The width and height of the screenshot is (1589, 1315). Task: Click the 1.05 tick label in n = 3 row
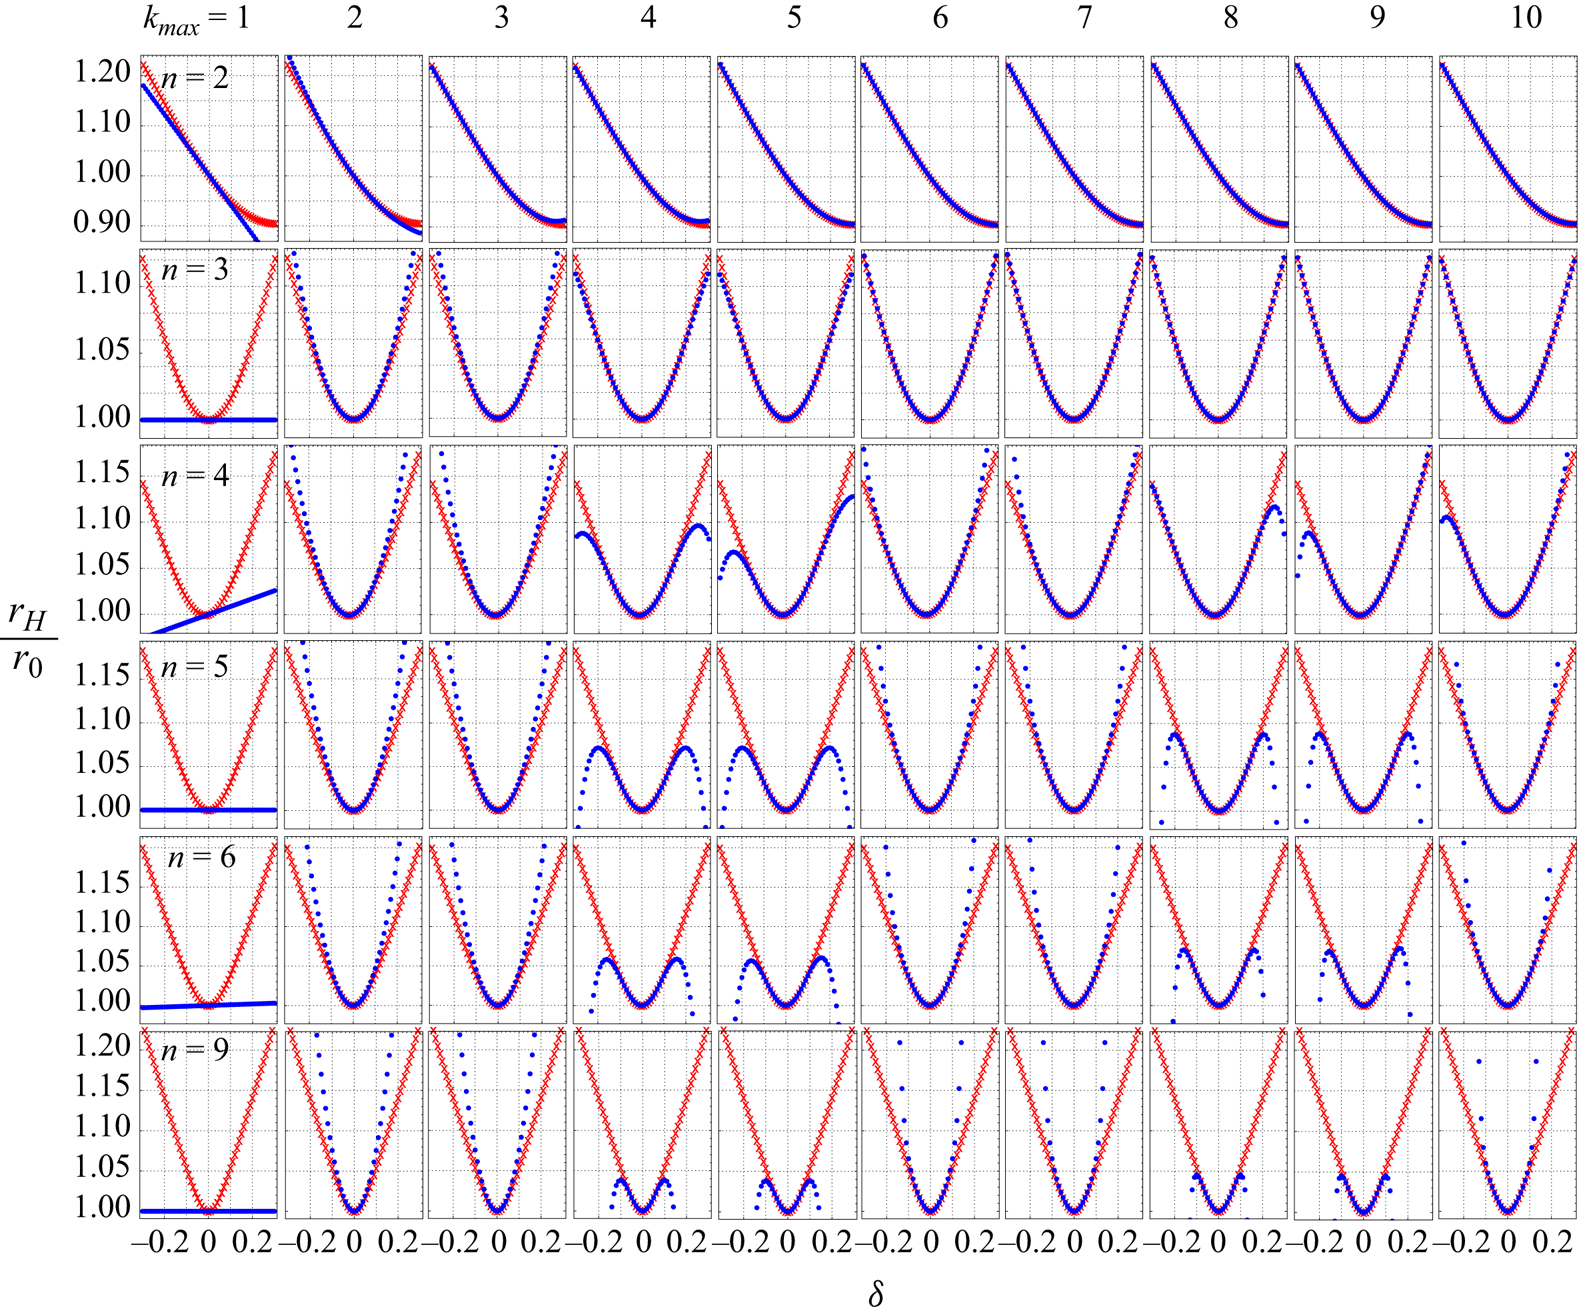(x=103, y=350)
